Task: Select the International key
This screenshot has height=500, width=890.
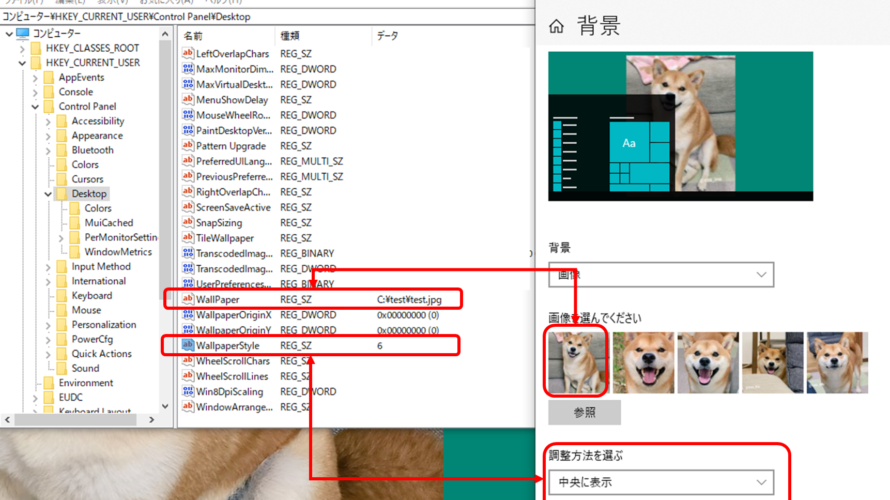Action: (99, 281)
